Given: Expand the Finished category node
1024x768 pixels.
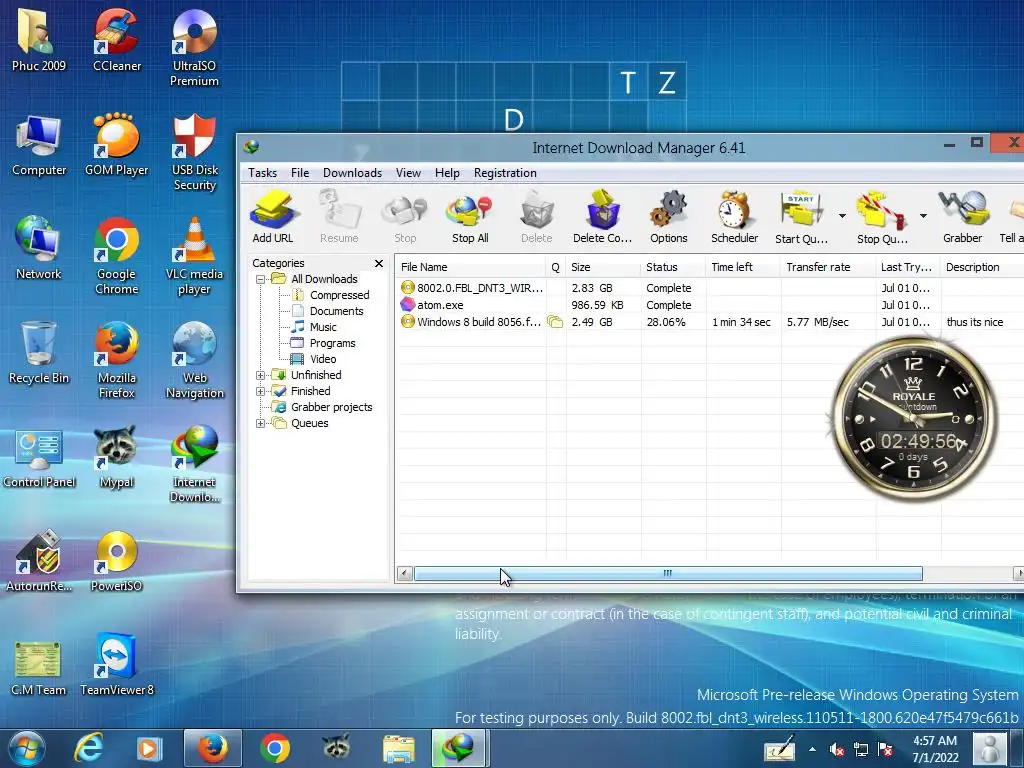Looking at the screenshot, I should click(x=261, y=391).
